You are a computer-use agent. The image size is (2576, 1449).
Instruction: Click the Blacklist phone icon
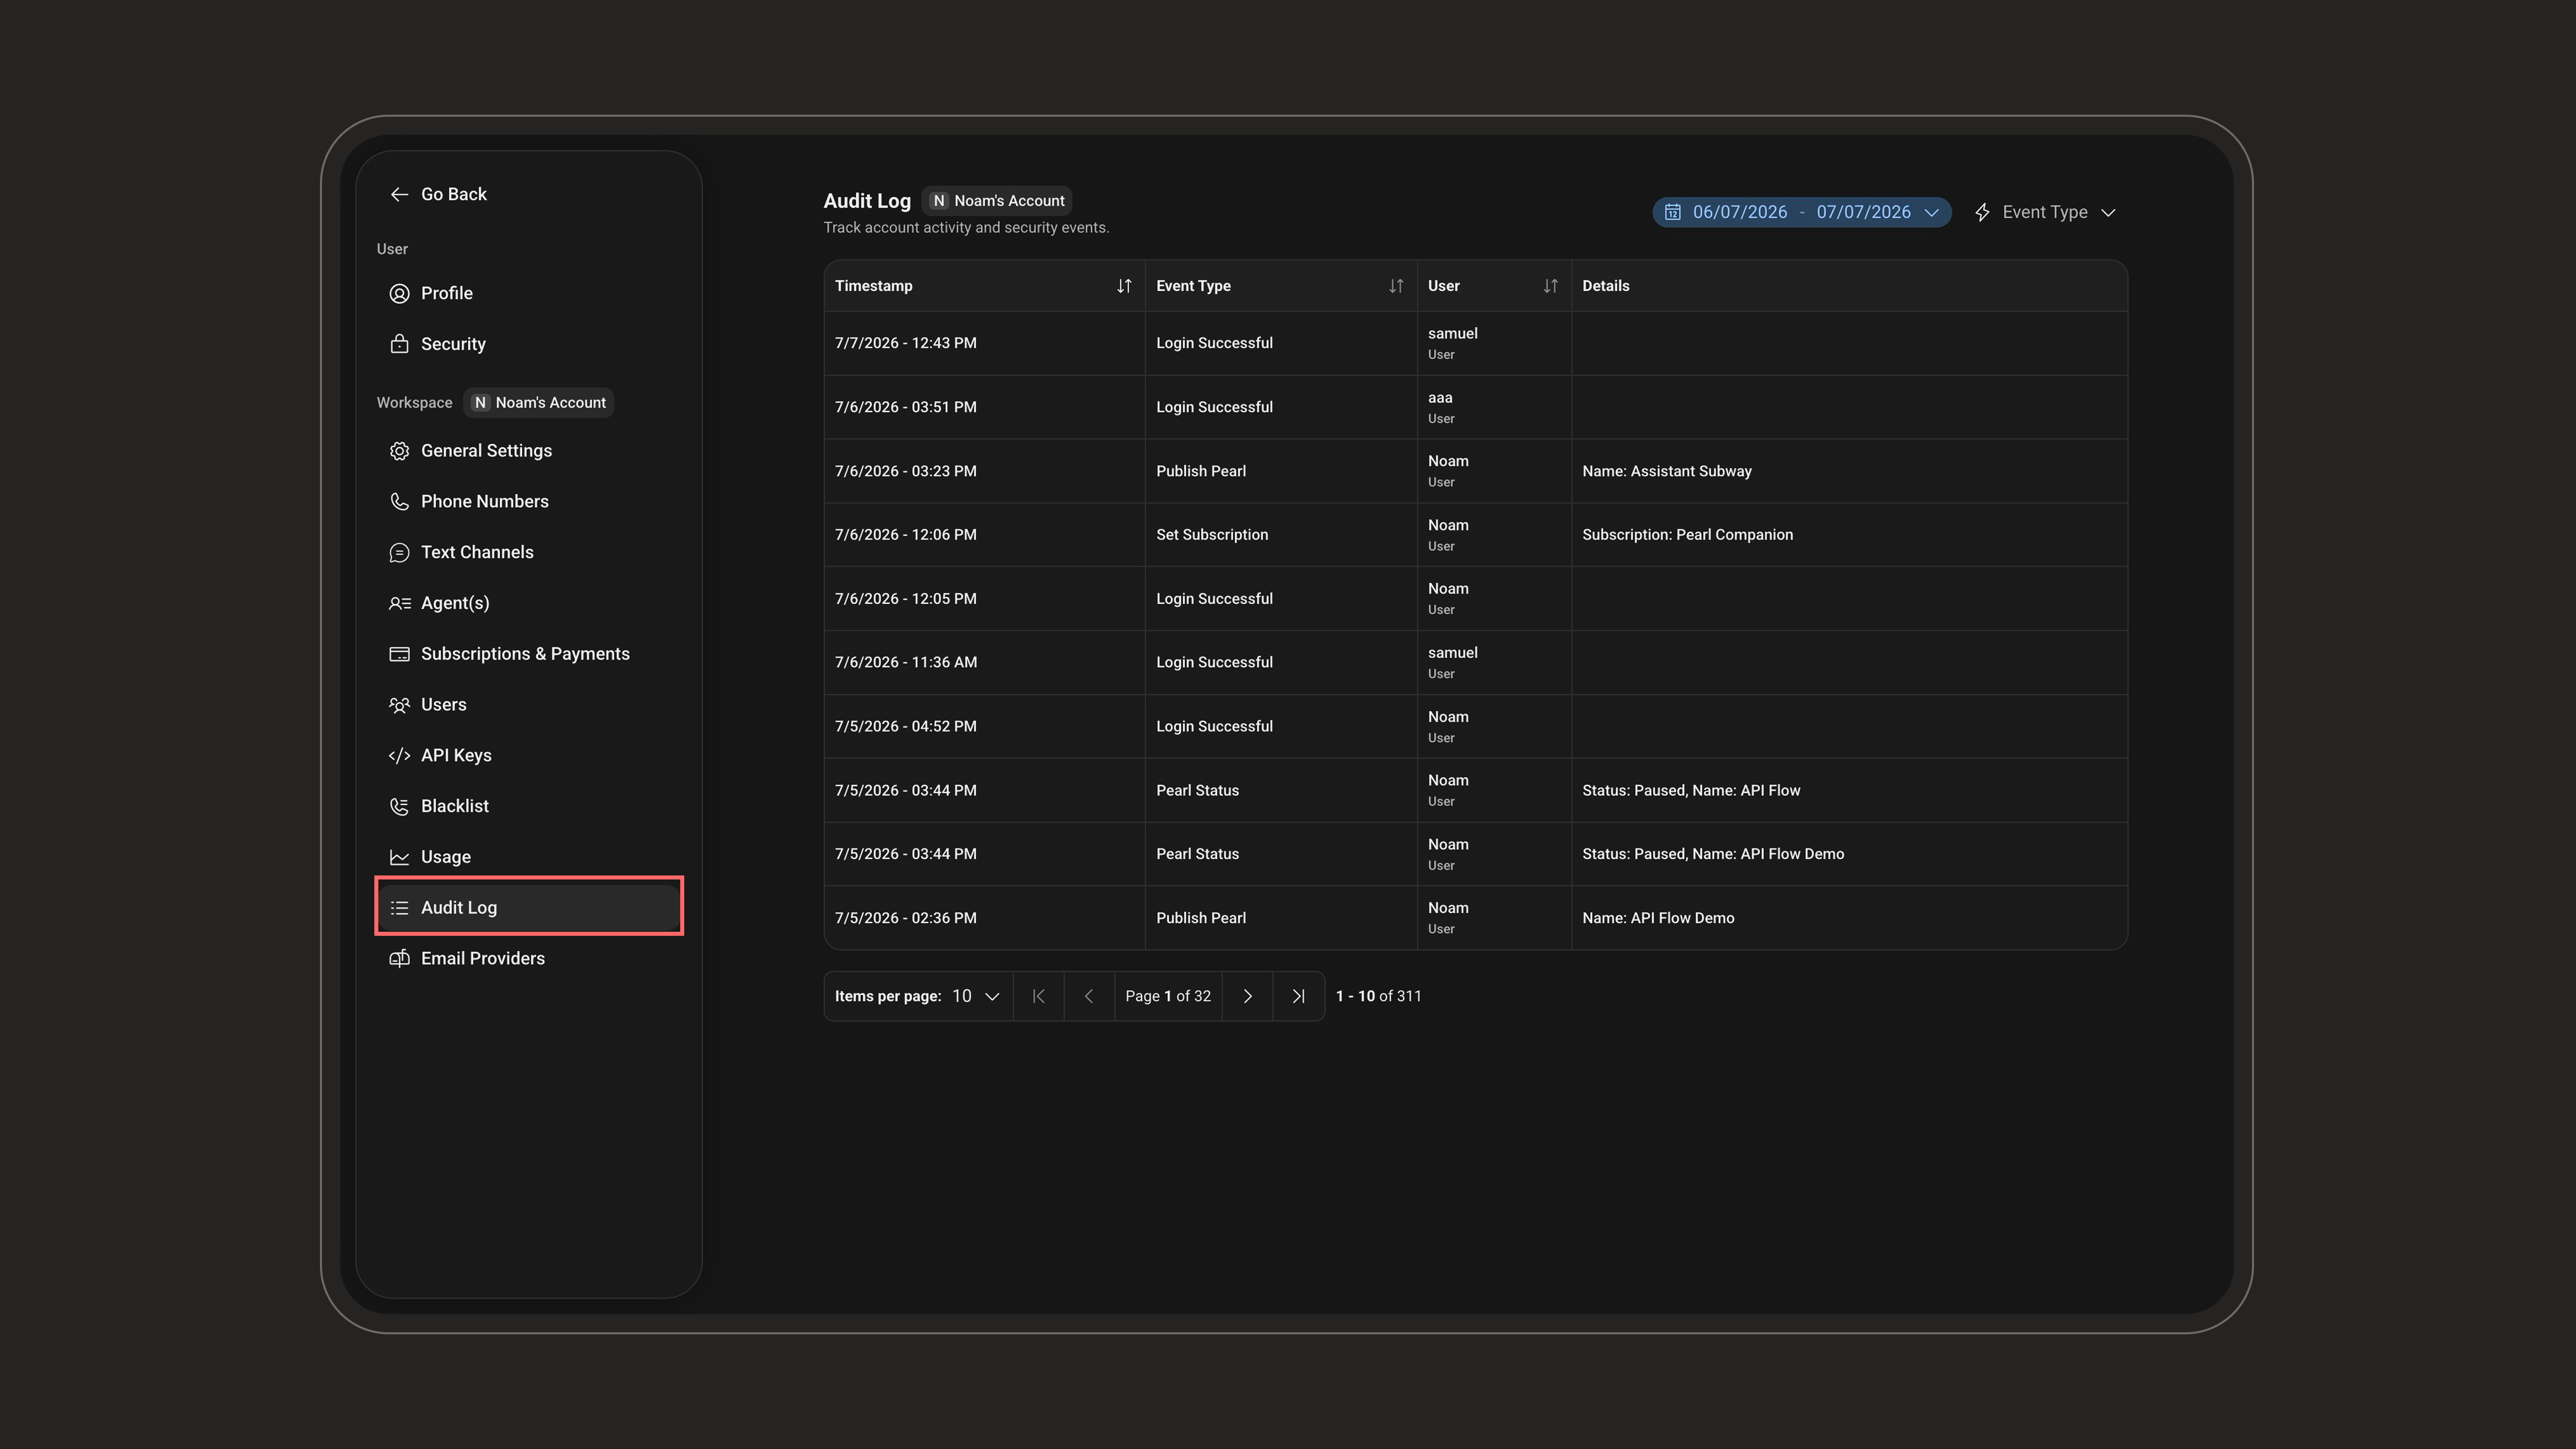(x=399, y=806)
